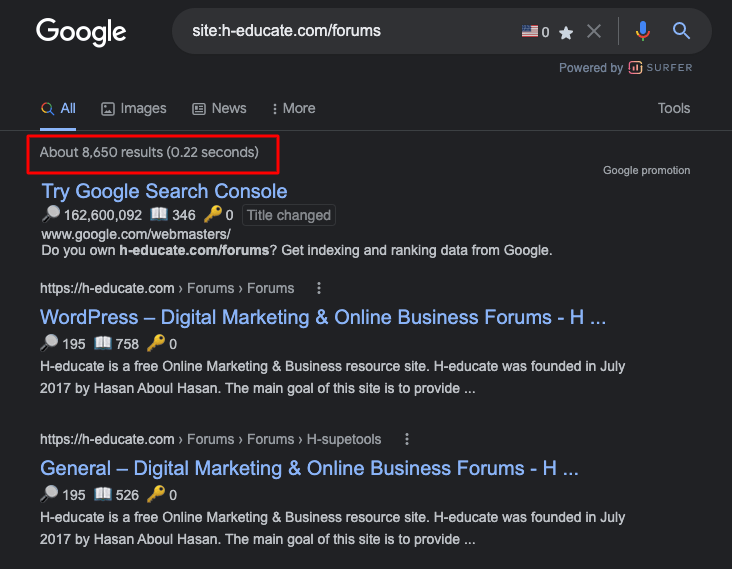This screenshot has width=732, height=569.
Task: Select the All results tab
Action: tap(58, 108)
